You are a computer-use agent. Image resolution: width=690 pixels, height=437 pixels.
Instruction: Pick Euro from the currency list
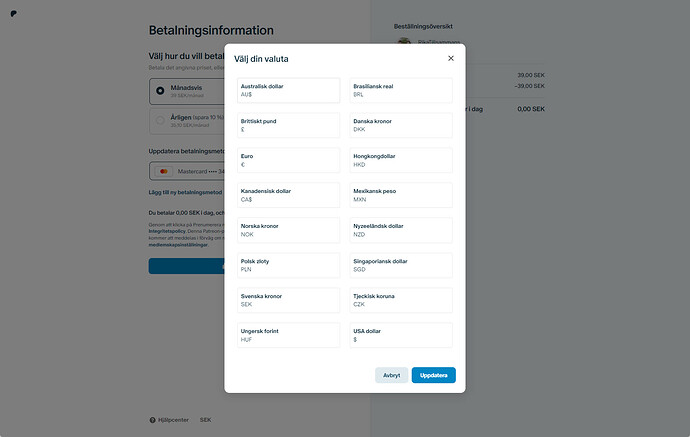click(x=288, y=160)
